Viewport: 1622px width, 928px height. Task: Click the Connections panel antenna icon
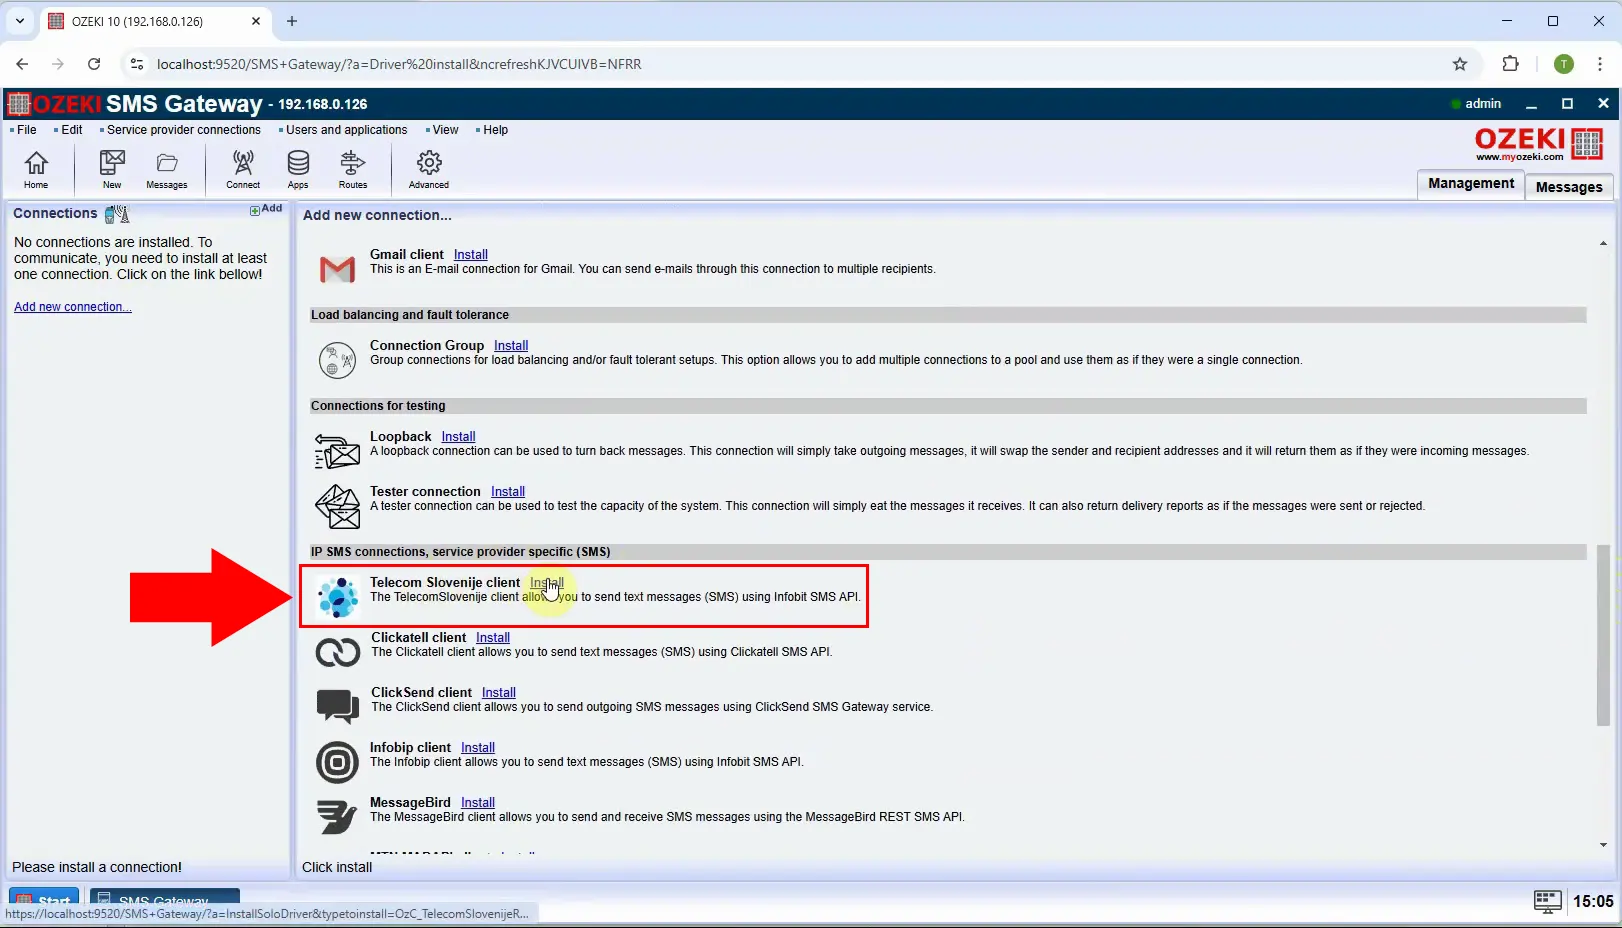[x=117, y=213]
